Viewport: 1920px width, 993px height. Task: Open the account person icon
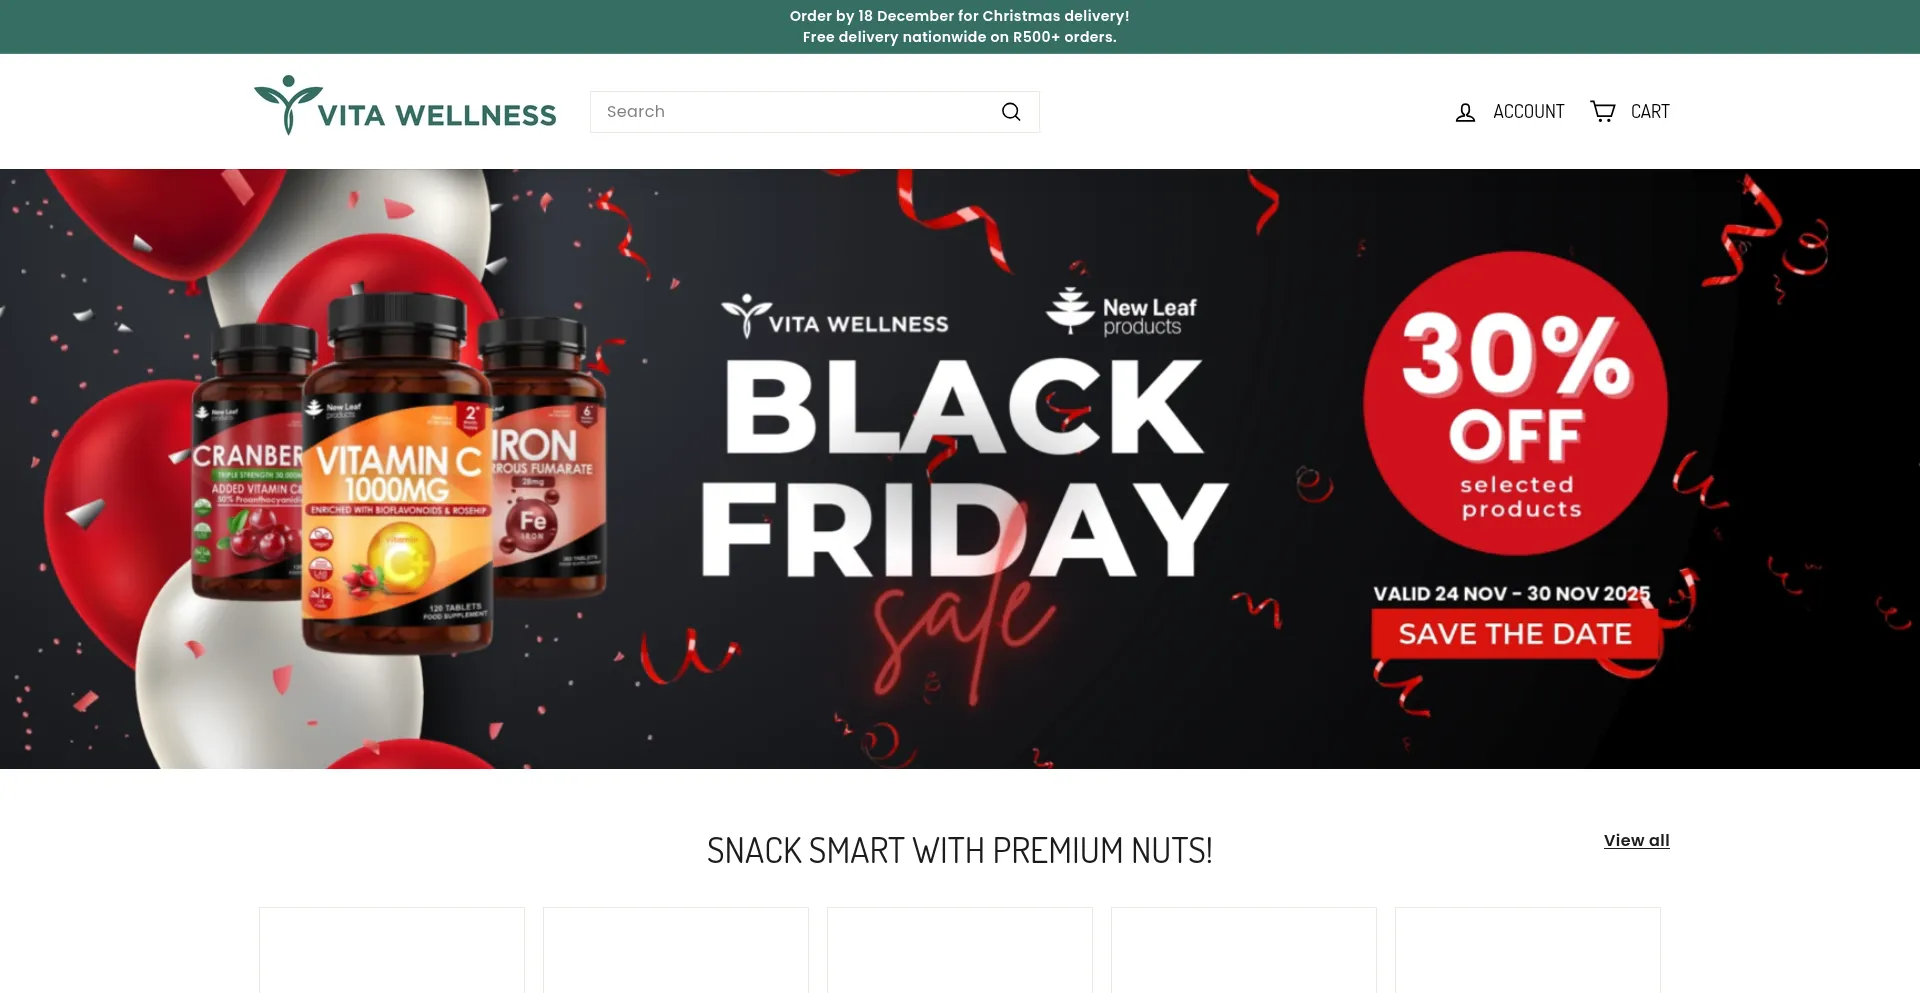[x=1465, y=112]
